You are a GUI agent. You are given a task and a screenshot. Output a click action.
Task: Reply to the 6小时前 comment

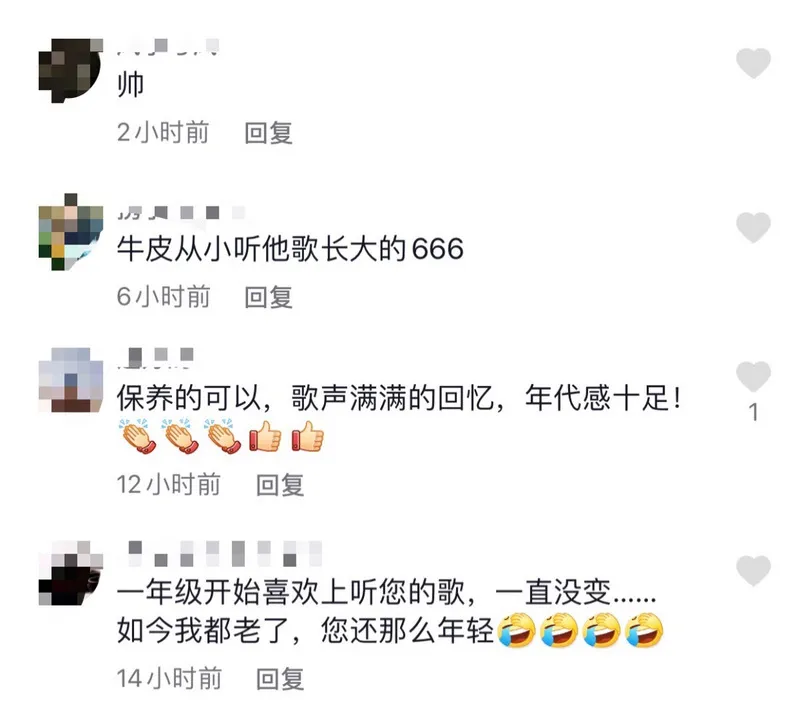268,297
